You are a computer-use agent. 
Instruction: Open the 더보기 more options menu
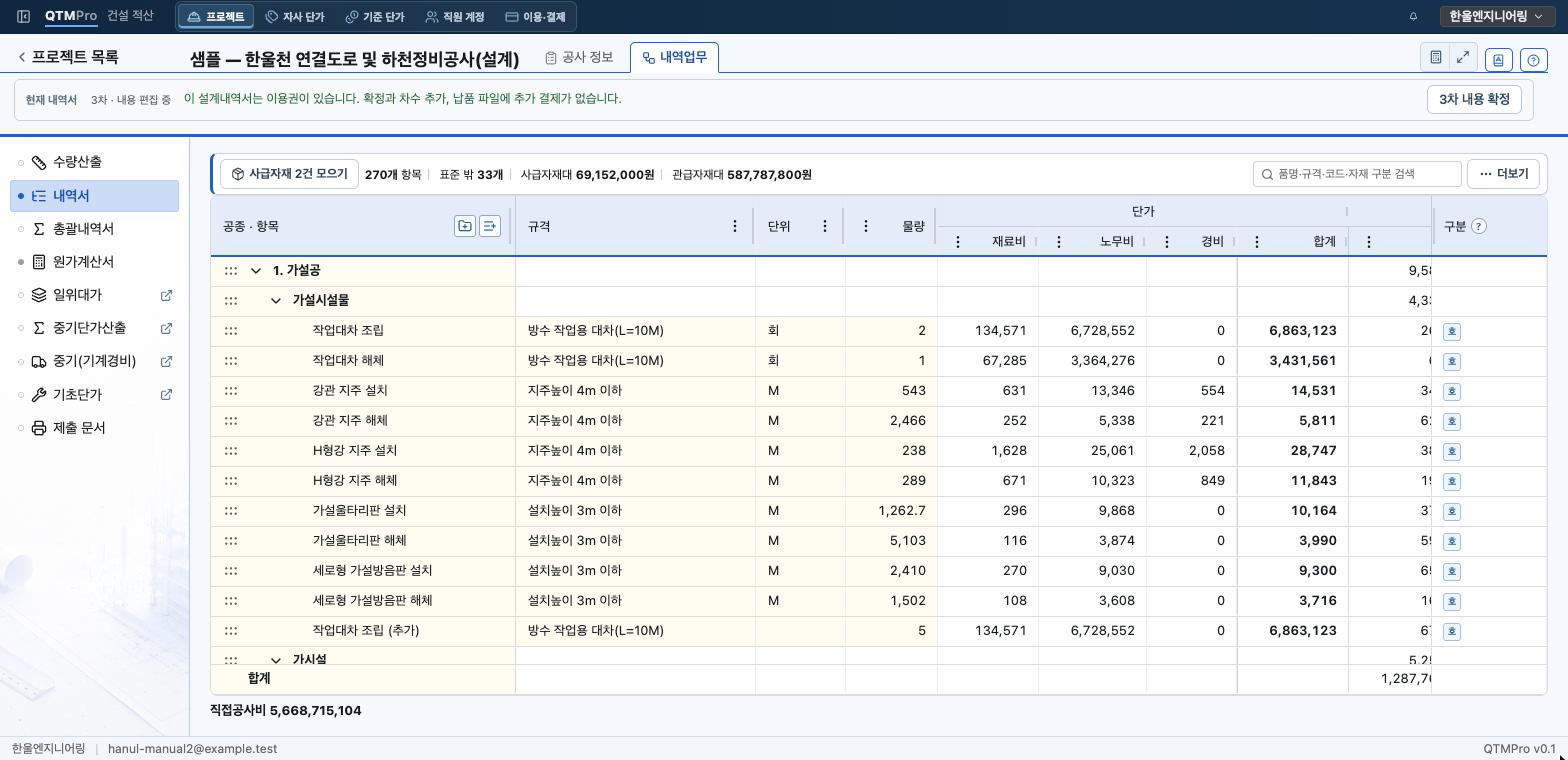[x=1503, y=174]
